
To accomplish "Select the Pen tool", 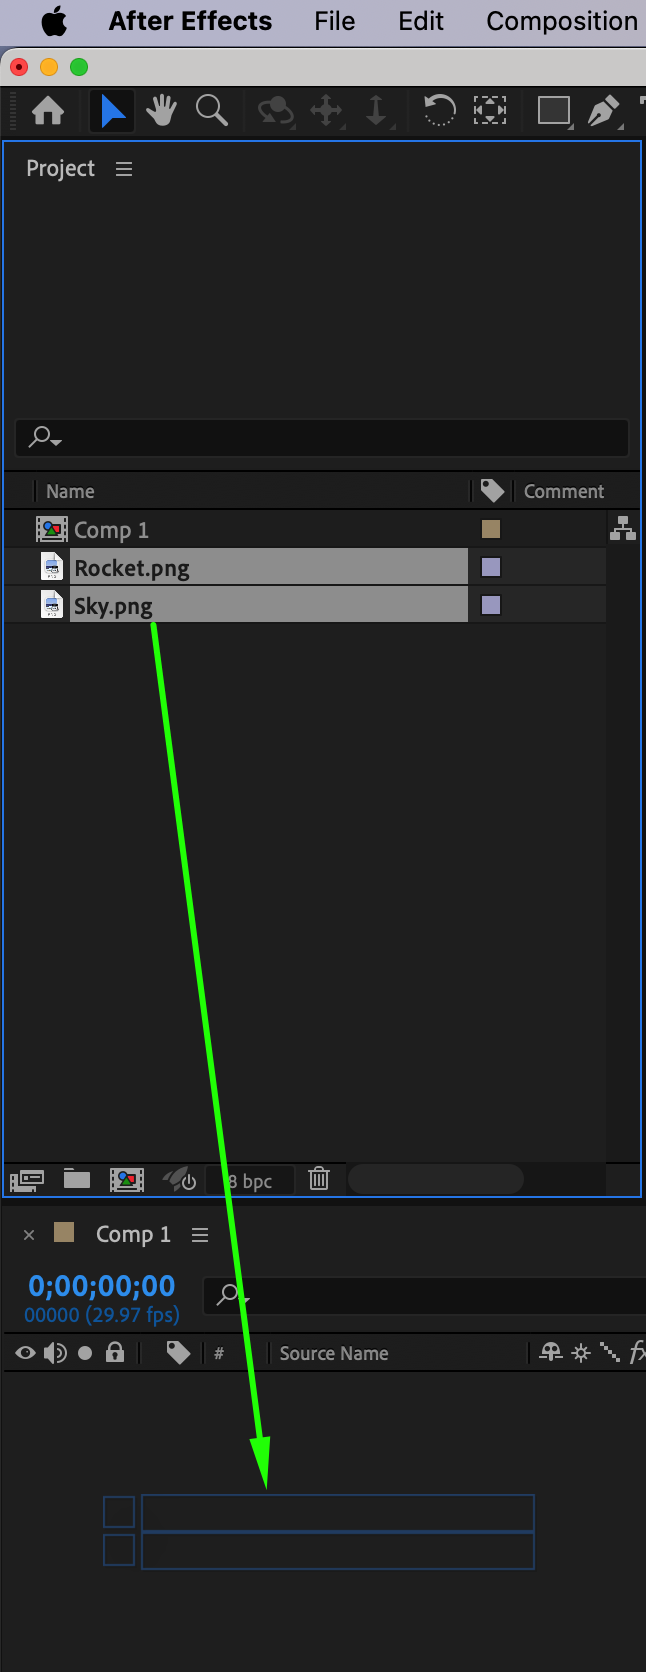I will coord(603,110).
